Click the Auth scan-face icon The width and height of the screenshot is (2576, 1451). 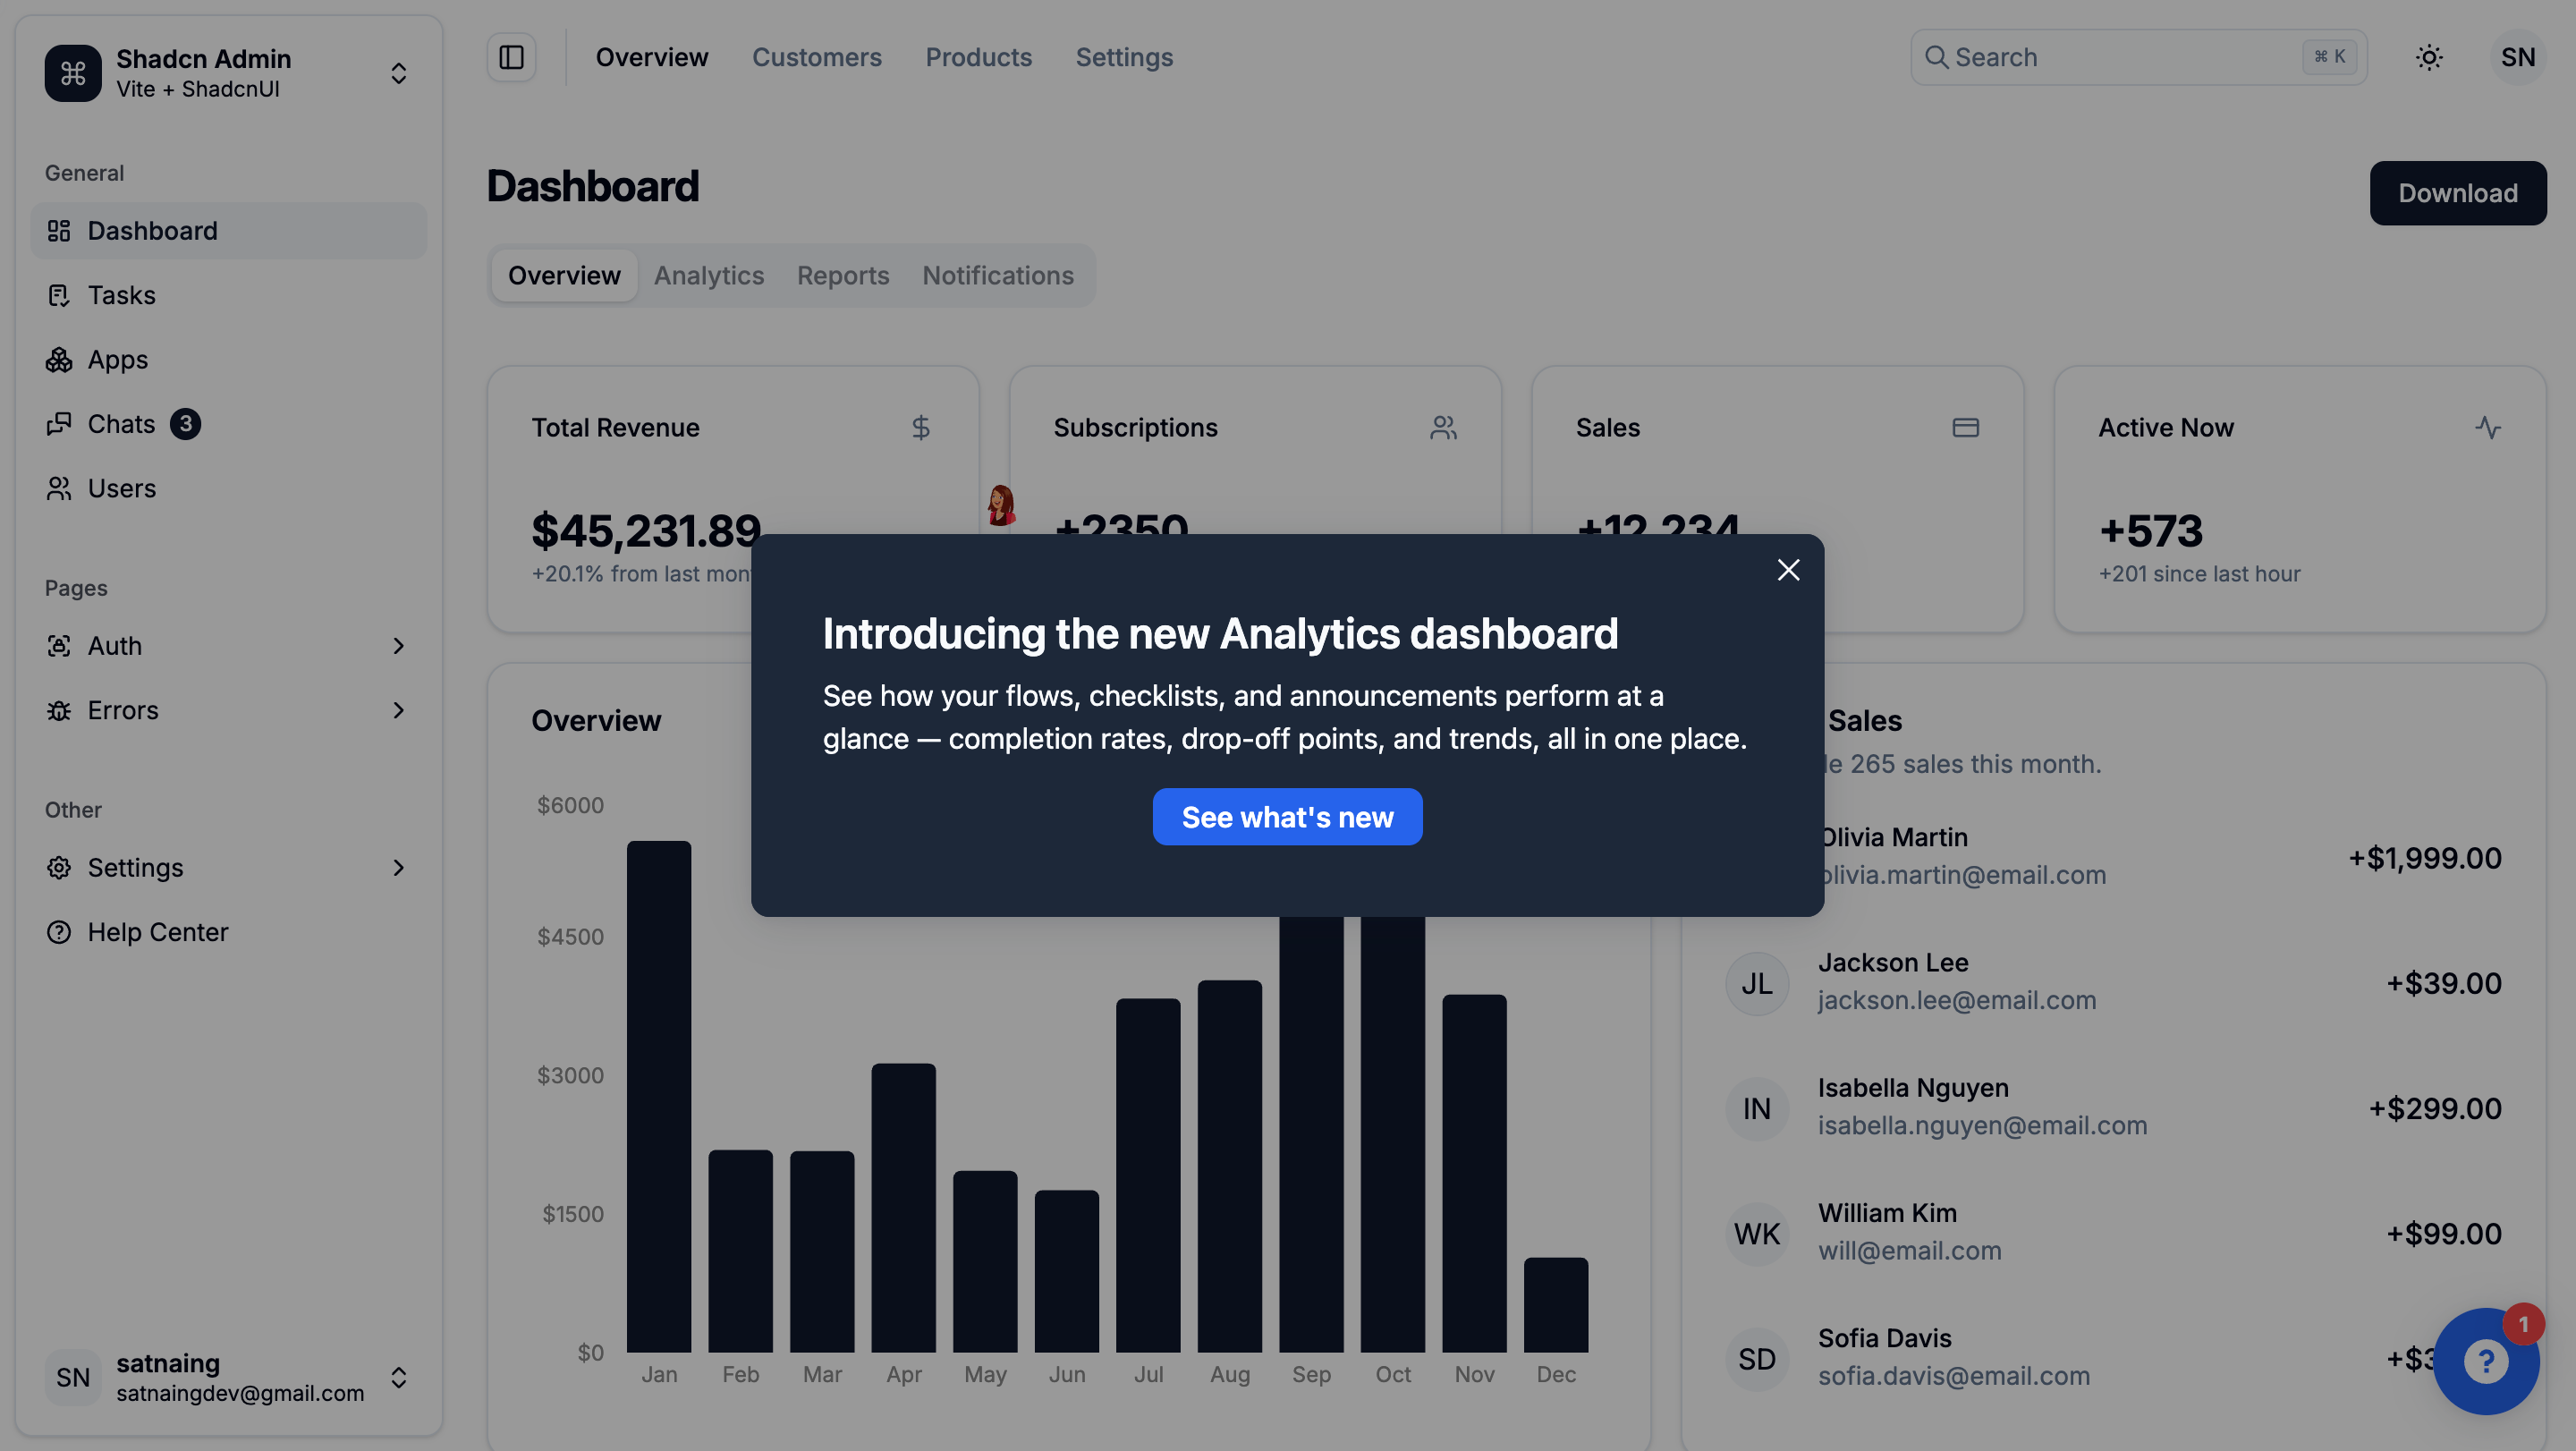pyautogui.click(x=59, y=646)
